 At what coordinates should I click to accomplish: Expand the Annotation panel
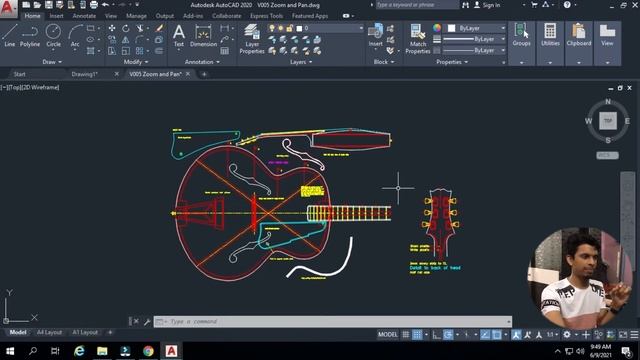click(x=202, y=62)
